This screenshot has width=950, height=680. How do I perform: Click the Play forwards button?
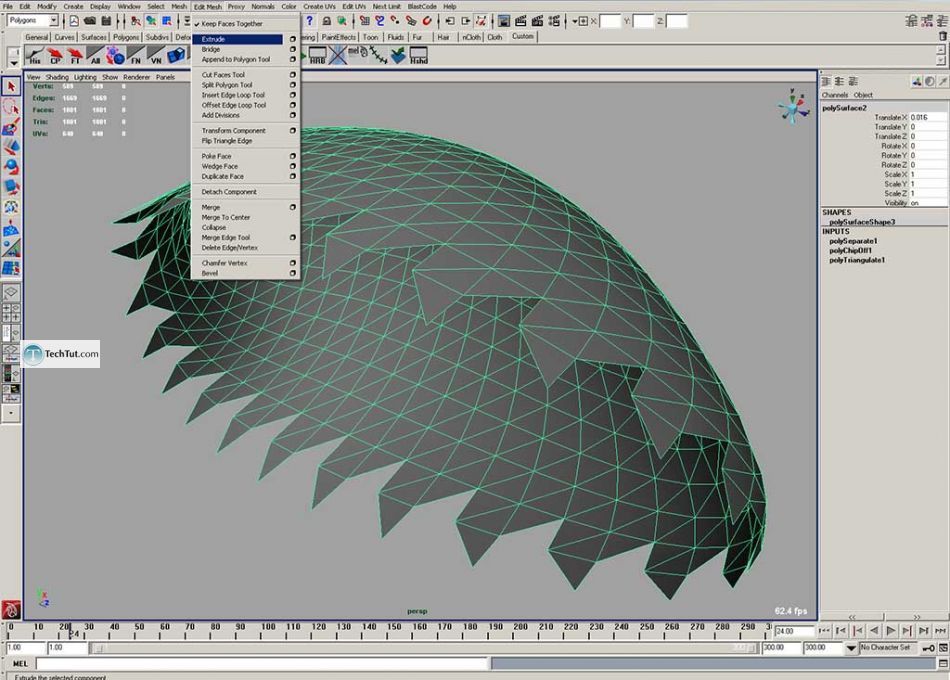tap(891, 631)
